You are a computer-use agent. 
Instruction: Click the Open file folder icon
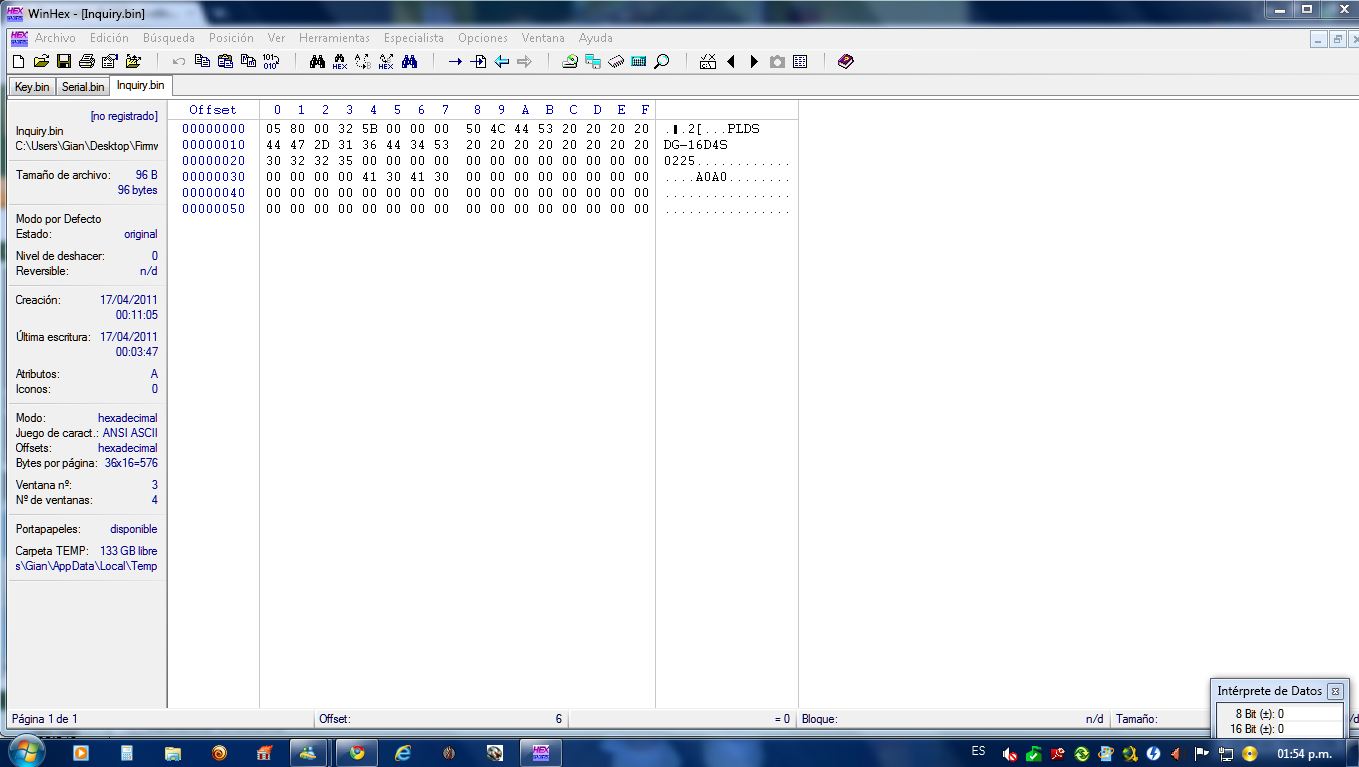tap(41, 62)
